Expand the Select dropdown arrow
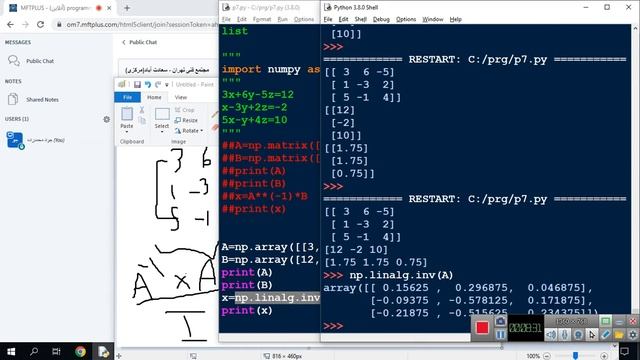 (162, 131)
